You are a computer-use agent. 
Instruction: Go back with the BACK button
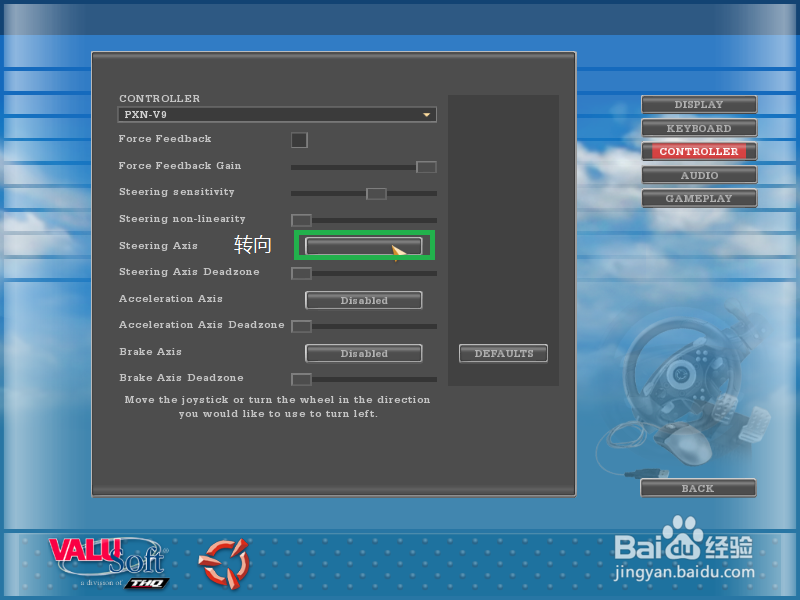coord(698,488)
